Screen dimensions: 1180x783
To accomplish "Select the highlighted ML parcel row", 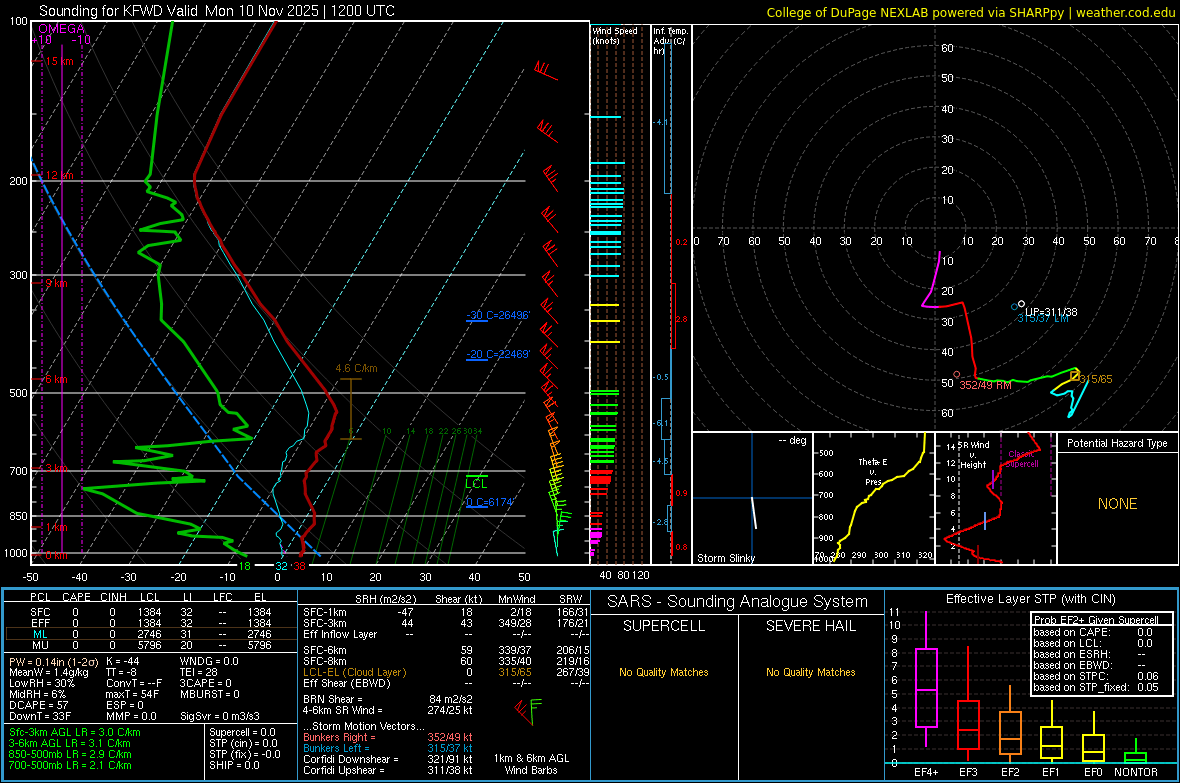I will [151, 634].
